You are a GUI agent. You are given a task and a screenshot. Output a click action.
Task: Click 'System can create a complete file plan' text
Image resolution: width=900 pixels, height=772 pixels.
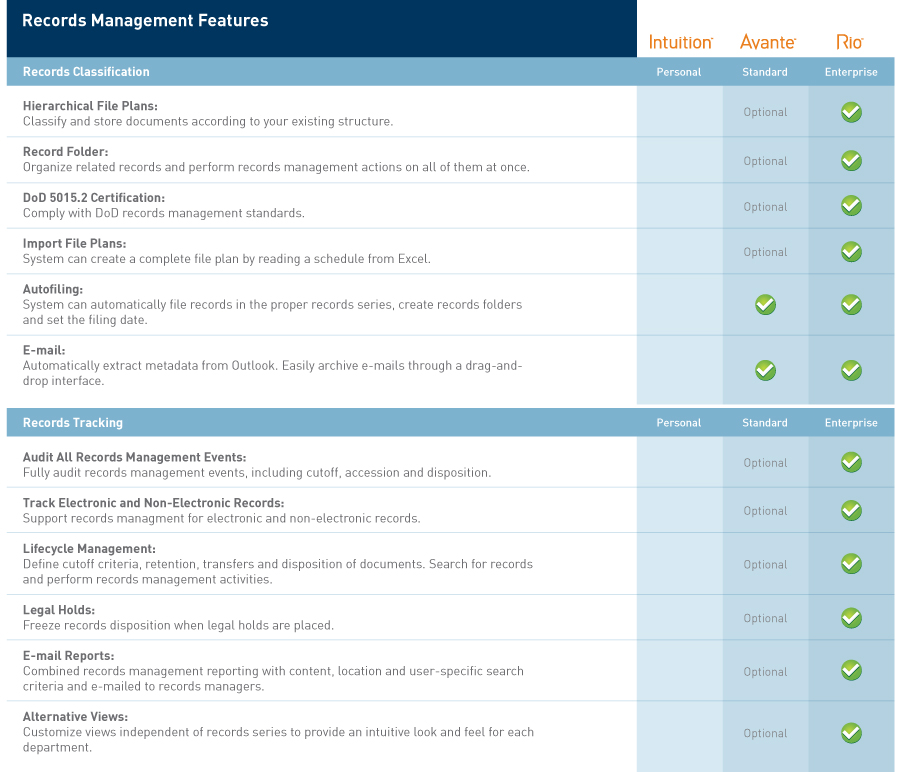[x=227, y=259]
